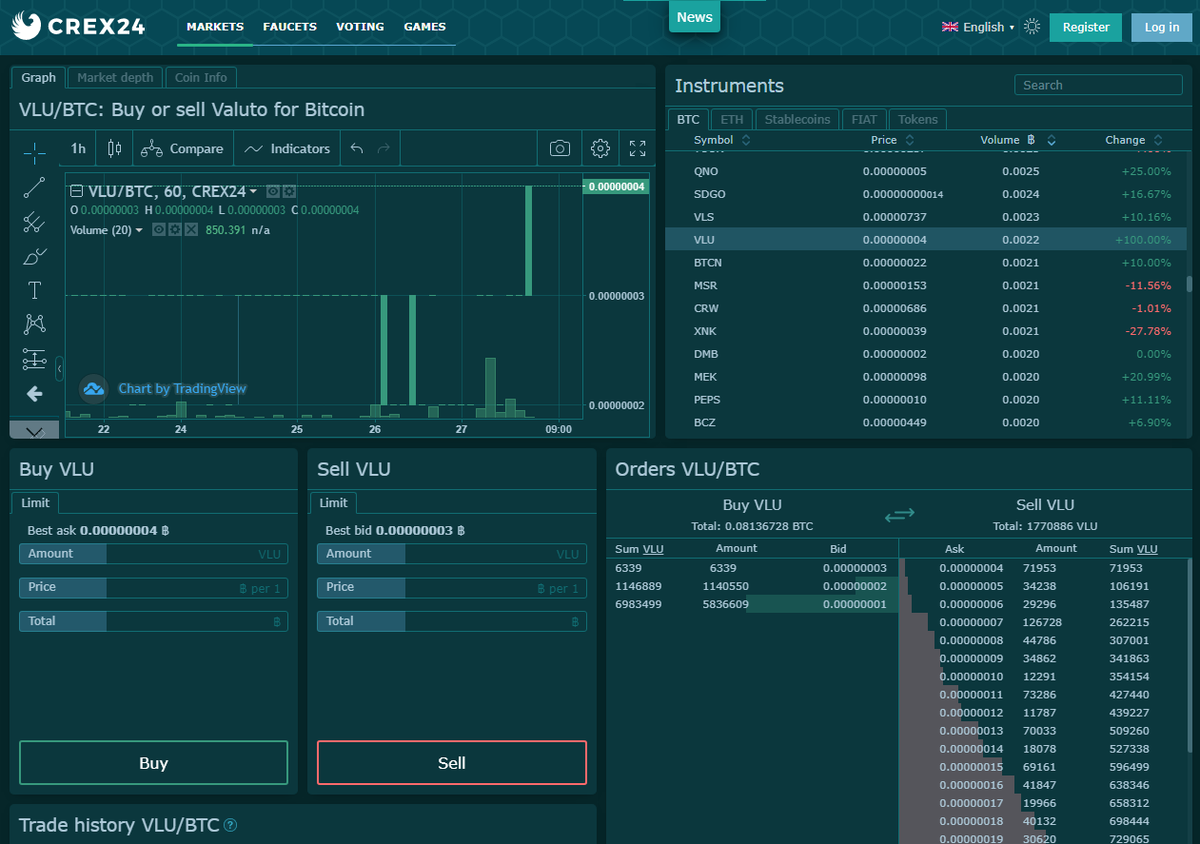Viewport: 1200px width, 844px height.
Task: Open the Indicators list
Action: [286, 148]
